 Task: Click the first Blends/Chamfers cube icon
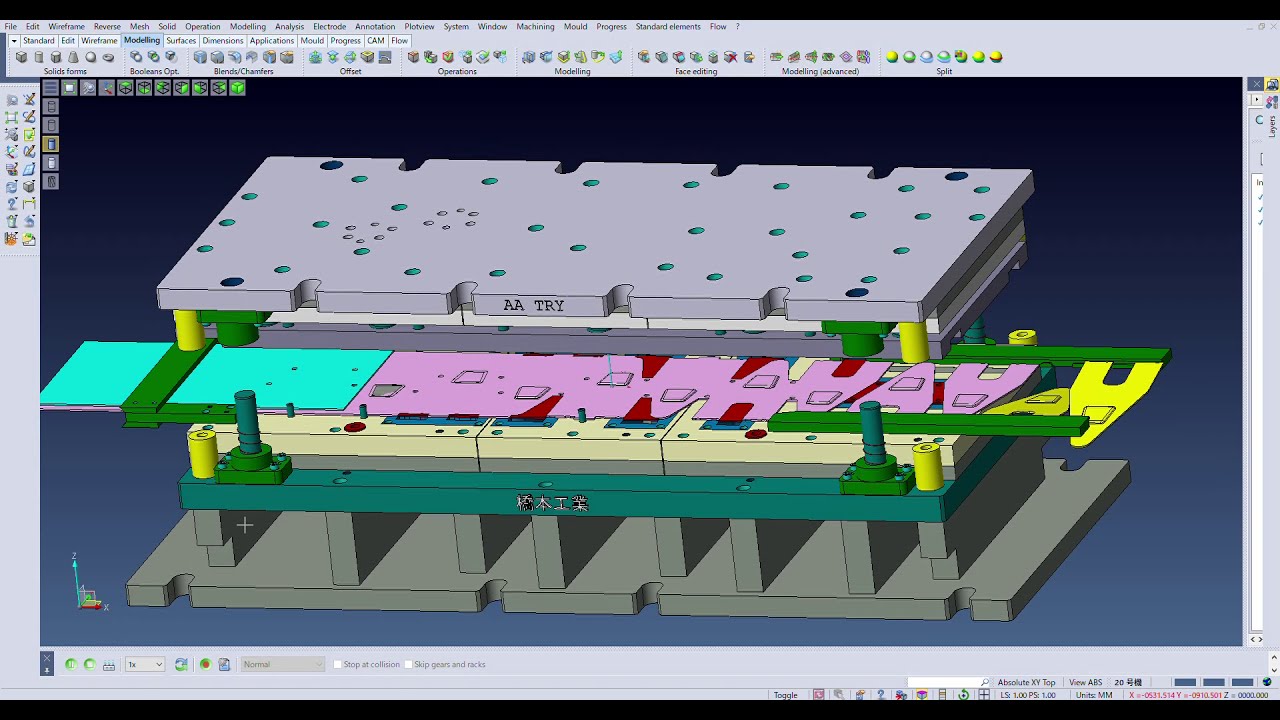coord(200,57)
